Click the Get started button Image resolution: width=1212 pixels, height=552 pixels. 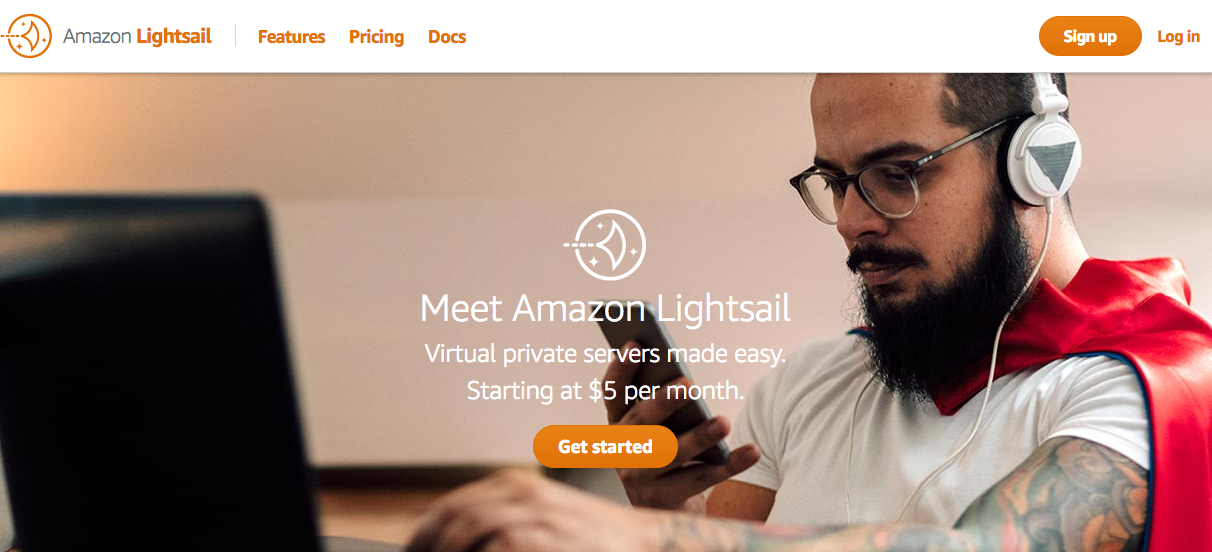605,446
